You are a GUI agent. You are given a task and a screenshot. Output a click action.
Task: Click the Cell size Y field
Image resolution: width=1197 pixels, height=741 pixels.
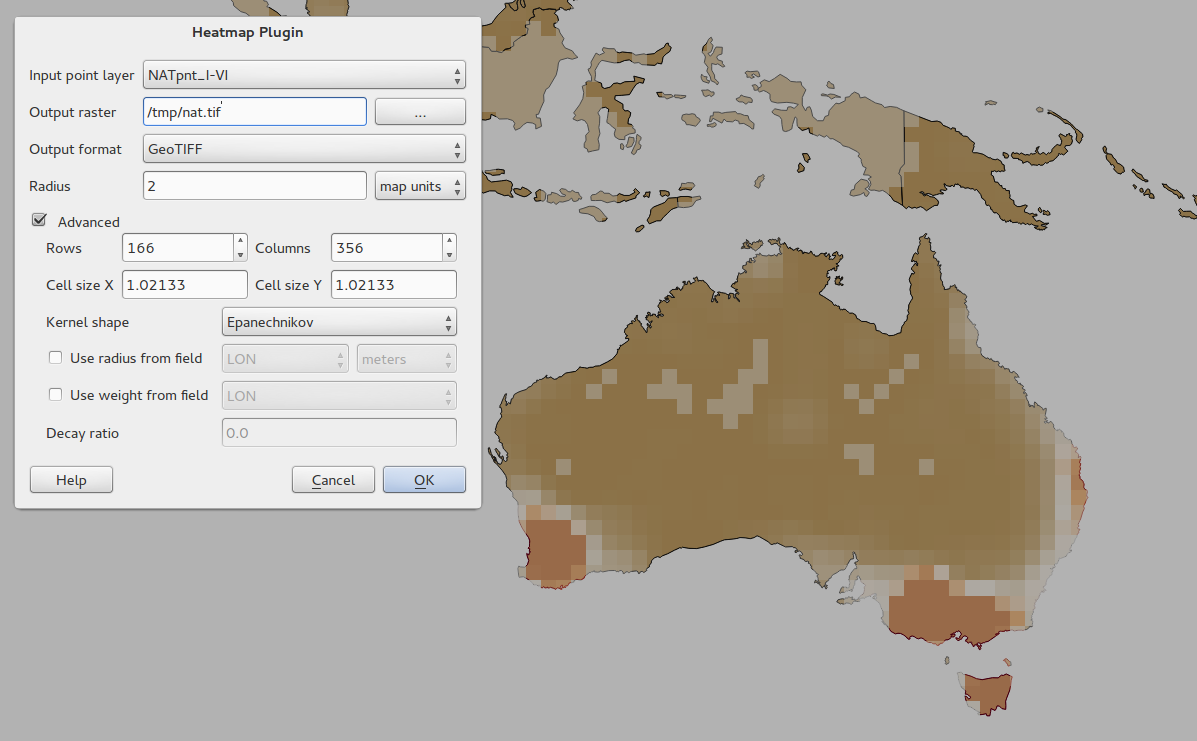(x=393, y=285)
